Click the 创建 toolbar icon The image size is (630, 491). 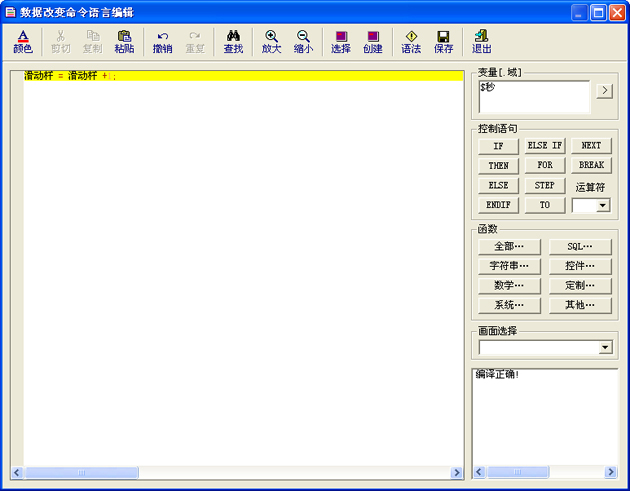tap(373, 42)
